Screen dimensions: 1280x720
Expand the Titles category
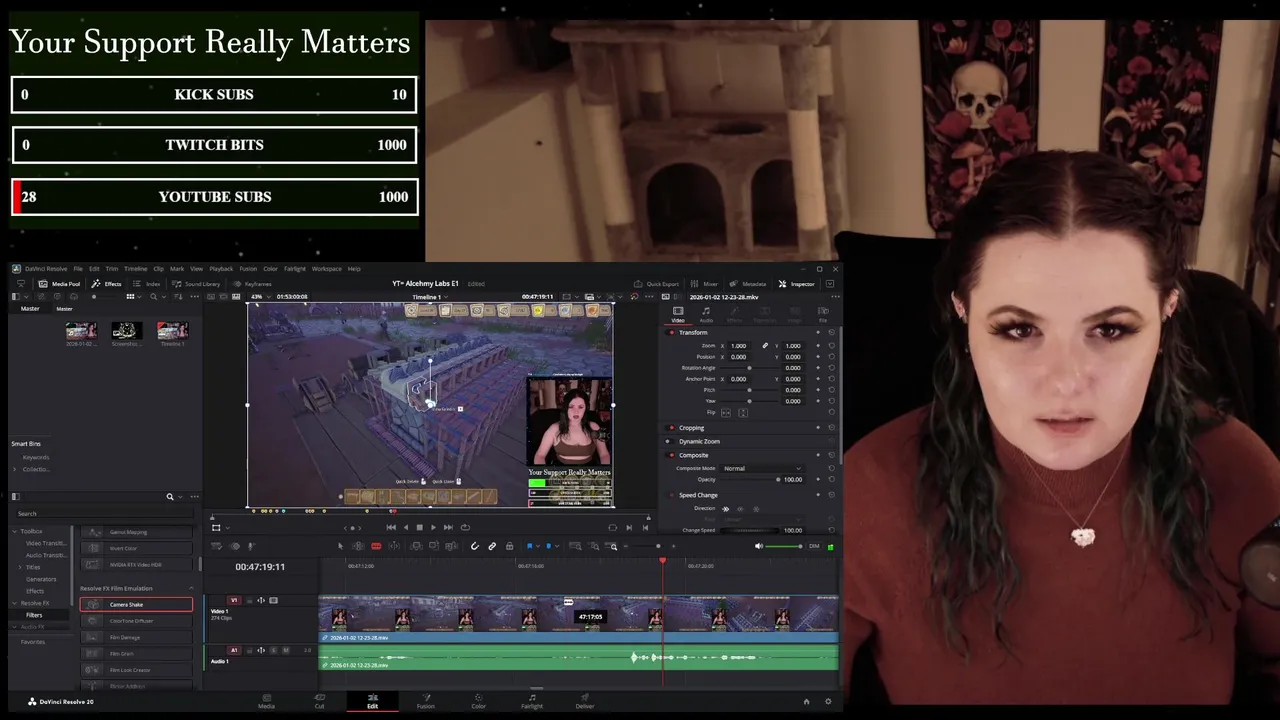pyautogui.click(x=22, y=567)
